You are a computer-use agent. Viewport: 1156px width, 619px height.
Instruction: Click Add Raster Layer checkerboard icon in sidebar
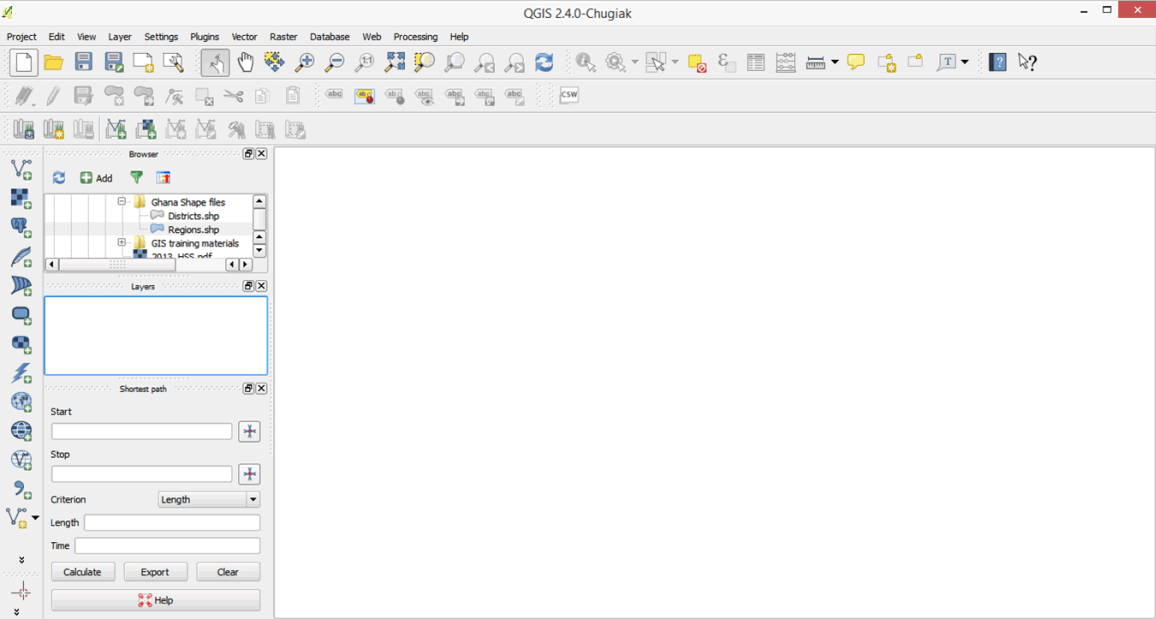[x=21, y=197]
